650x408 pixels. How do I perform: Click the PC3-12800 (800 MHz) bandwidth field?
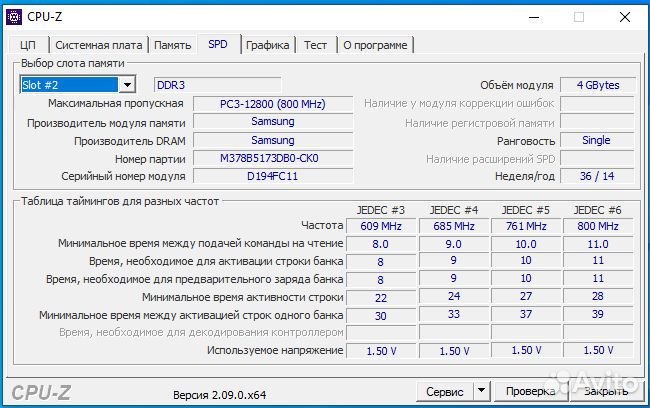click(x=273, y=104)
